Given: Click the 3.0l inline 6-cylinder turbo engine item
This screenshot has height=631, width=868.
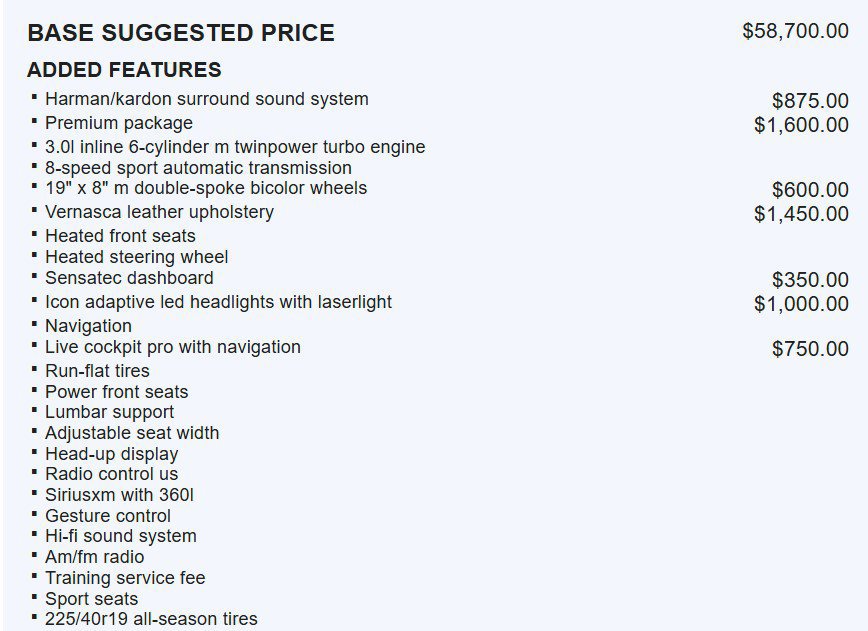Looking at the screenshot, I should coord(235,147).
